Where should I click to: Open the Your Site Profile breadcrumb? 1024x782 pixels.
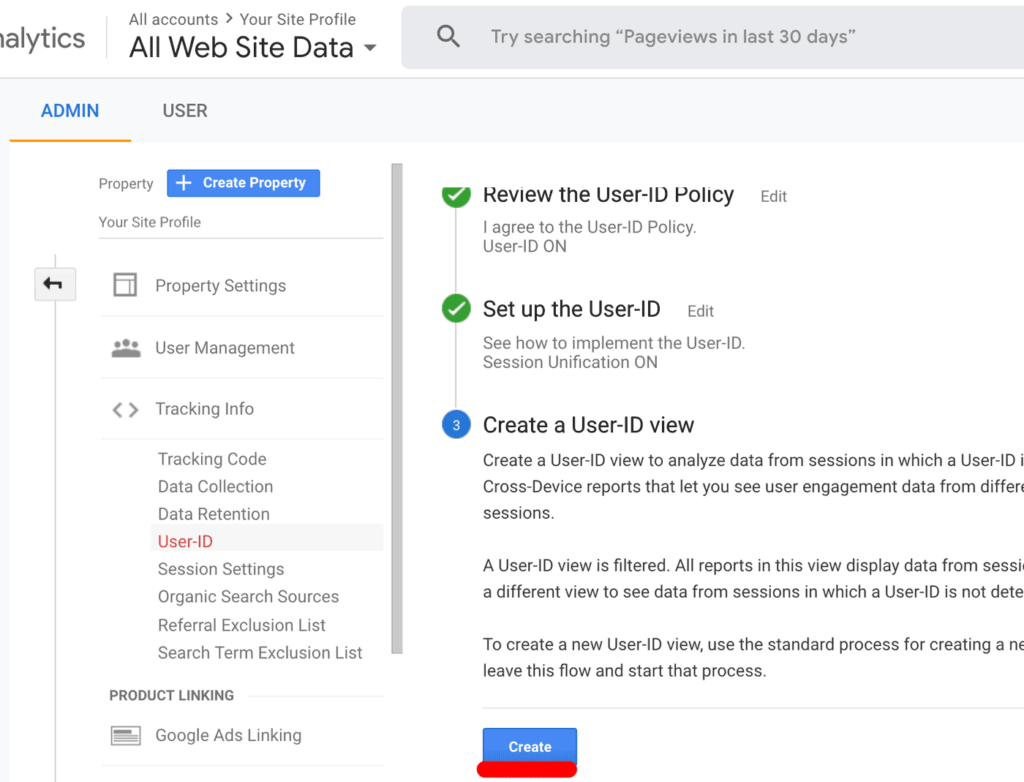296,18
